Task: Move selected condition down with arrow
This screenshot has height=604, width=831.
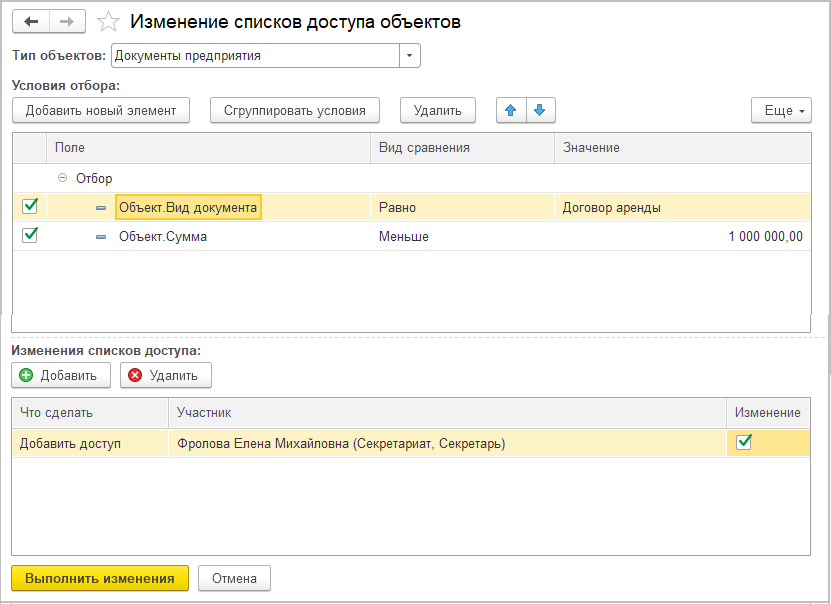Action: pyautogui.click(x=540, y=110)
